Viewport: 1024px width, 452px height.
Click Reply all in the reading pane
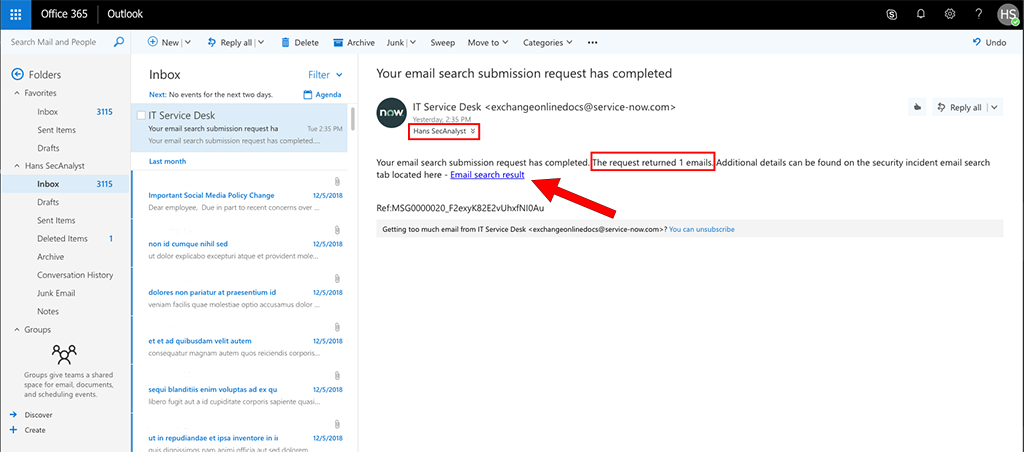(960, 108)
